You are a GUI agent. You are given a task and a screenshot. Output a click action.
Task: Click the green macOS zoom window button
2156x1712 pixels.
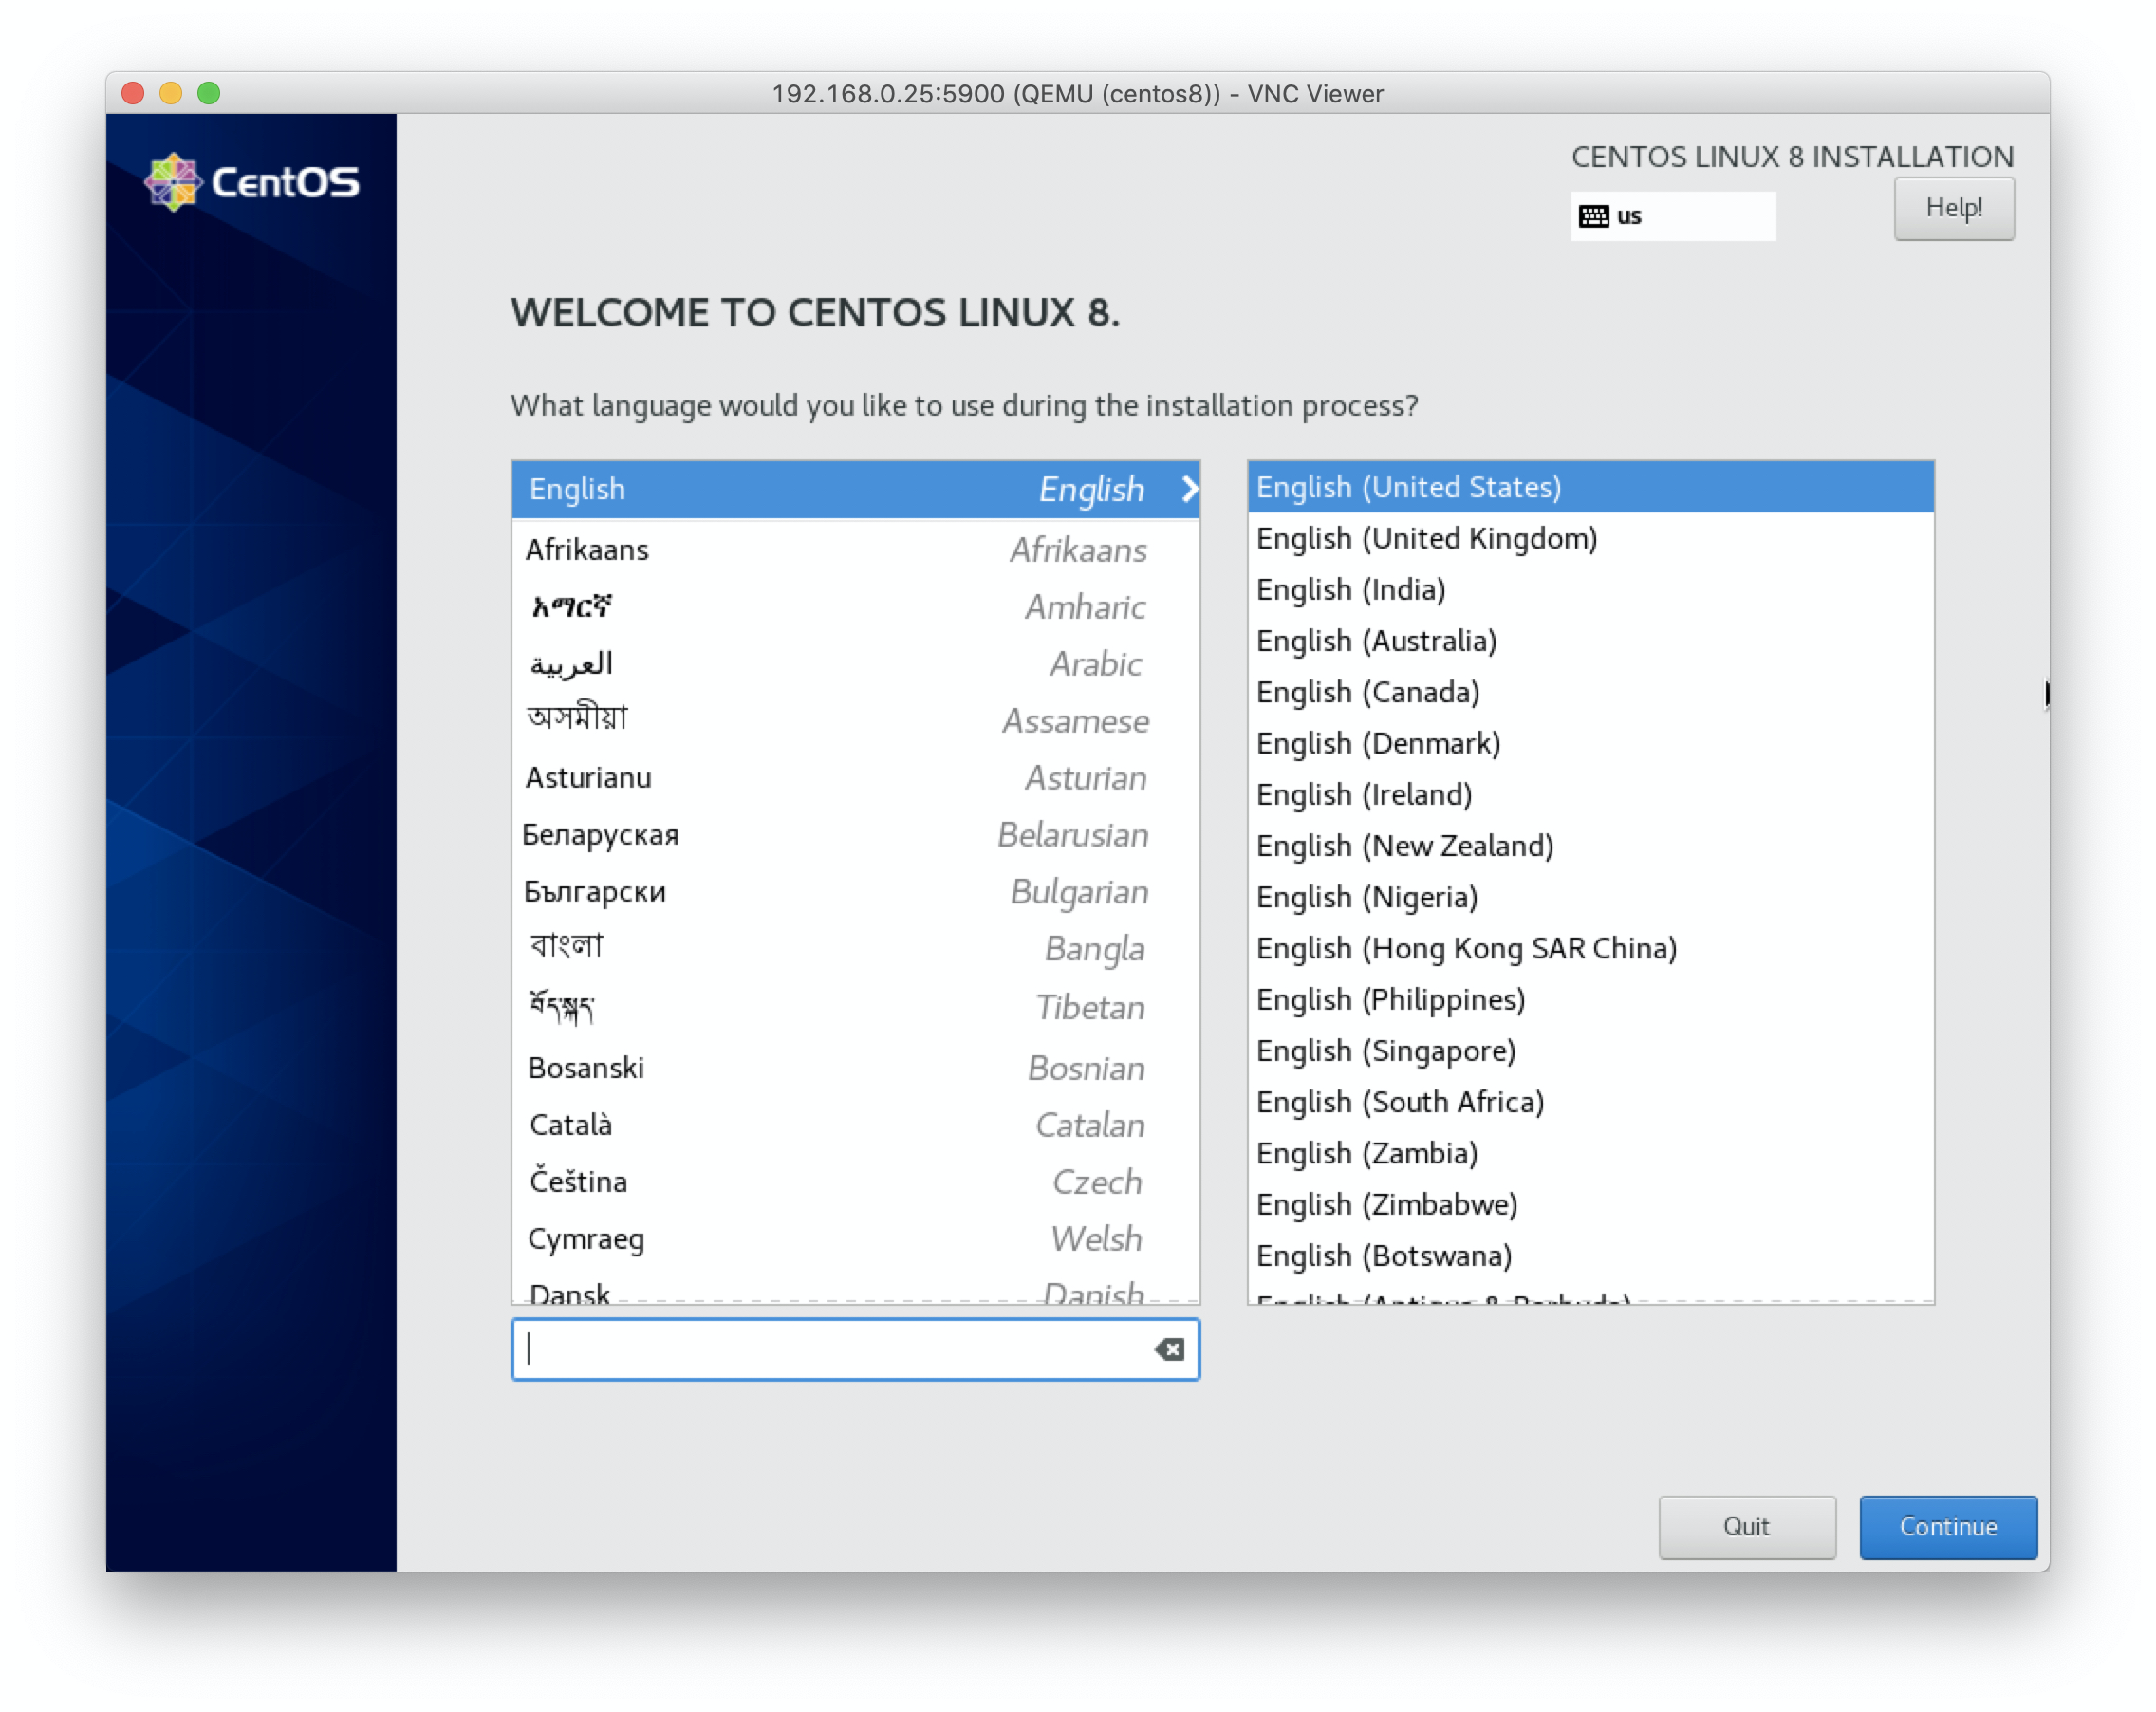pos(209,93)
